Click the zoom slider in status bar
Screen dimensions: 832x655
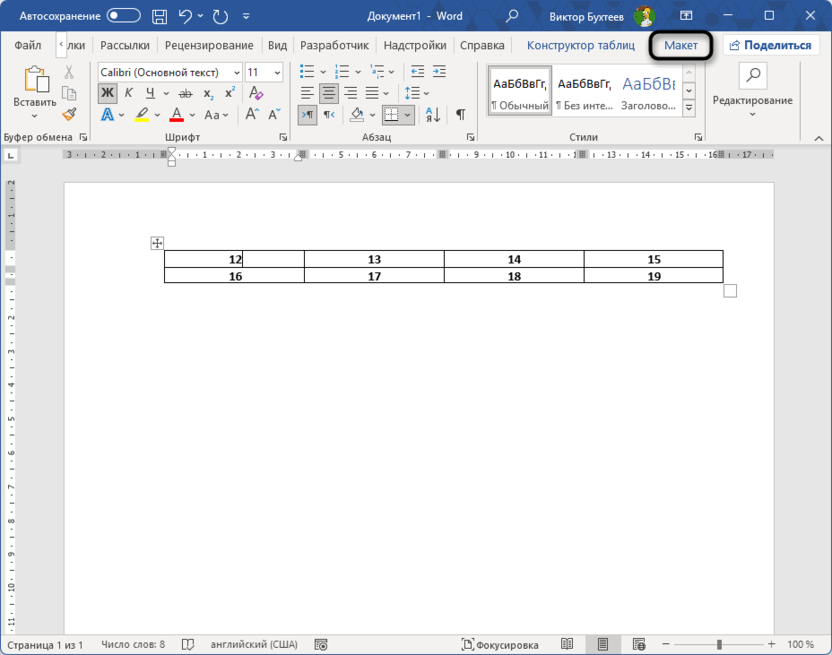719,645
